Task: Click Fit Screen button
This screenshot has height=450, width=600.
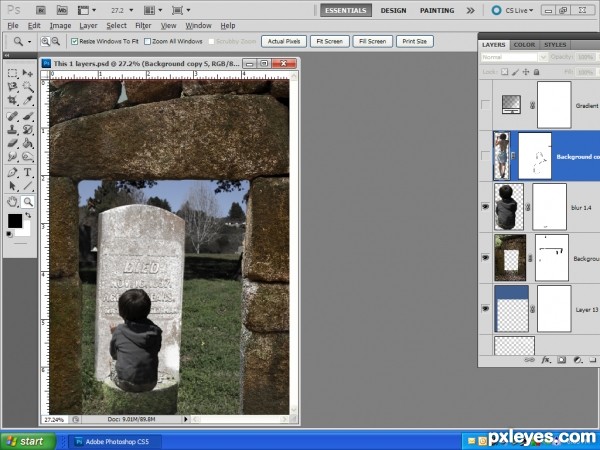Action: click(329, 41)
